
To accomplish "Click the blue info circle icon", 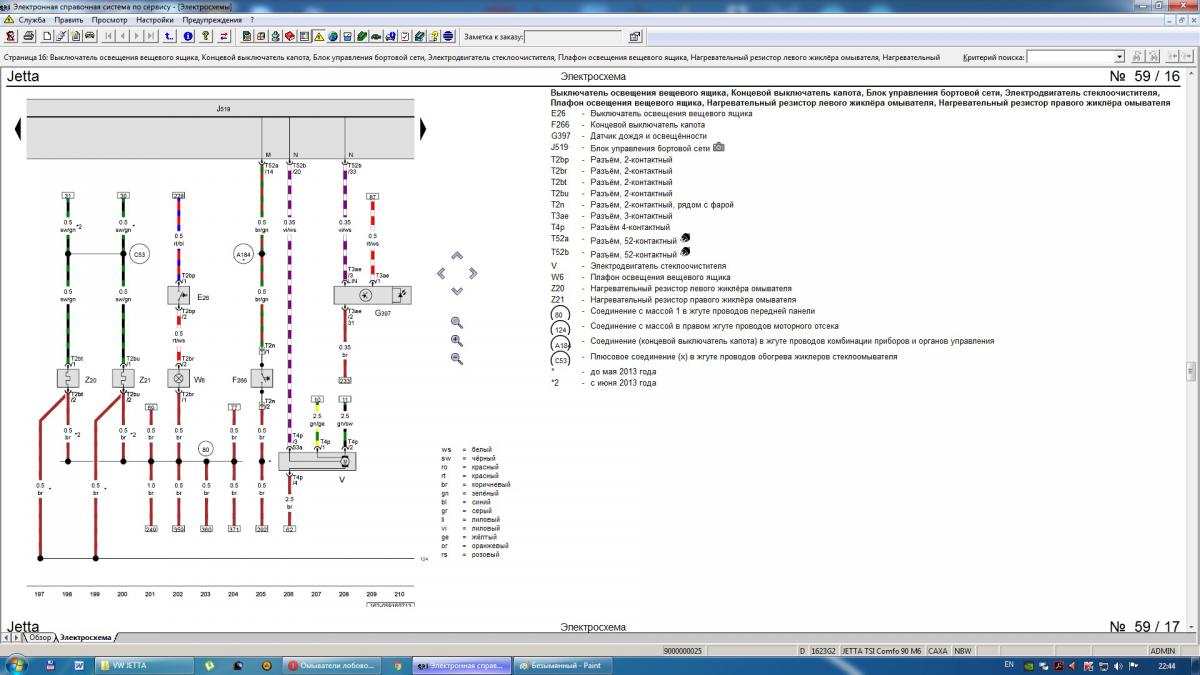I will point(188,37).
